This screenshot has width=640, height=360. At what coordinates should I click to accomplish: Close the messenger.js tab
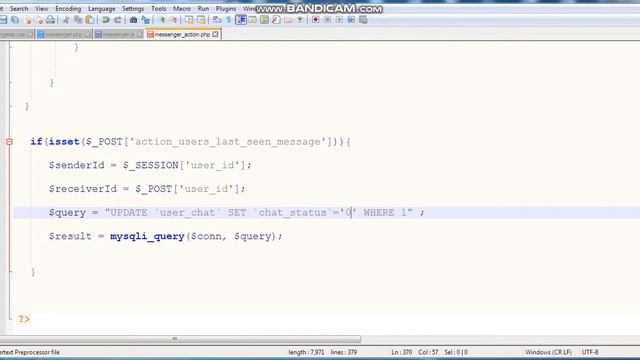[x=139, y=35]
